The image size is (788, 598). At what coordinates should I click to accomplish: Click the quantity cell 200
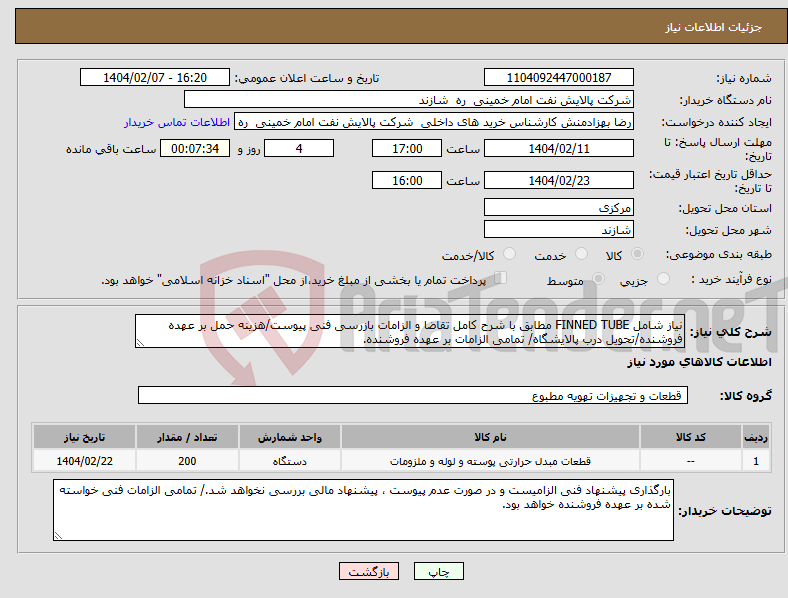(x=187, y=461)
